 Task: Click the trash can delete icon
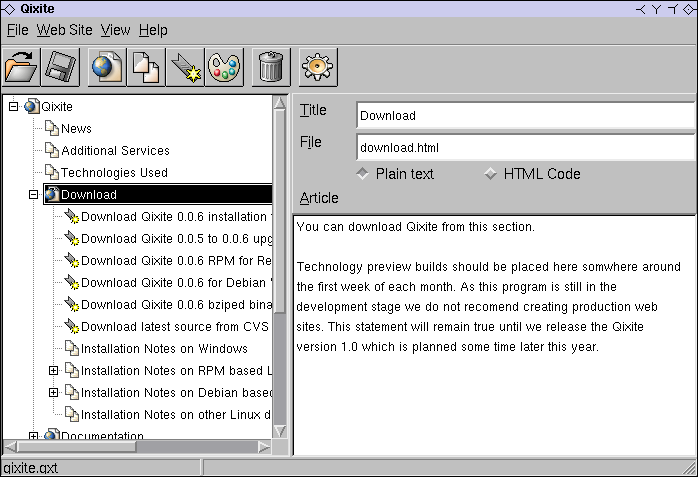pos(271,67)
